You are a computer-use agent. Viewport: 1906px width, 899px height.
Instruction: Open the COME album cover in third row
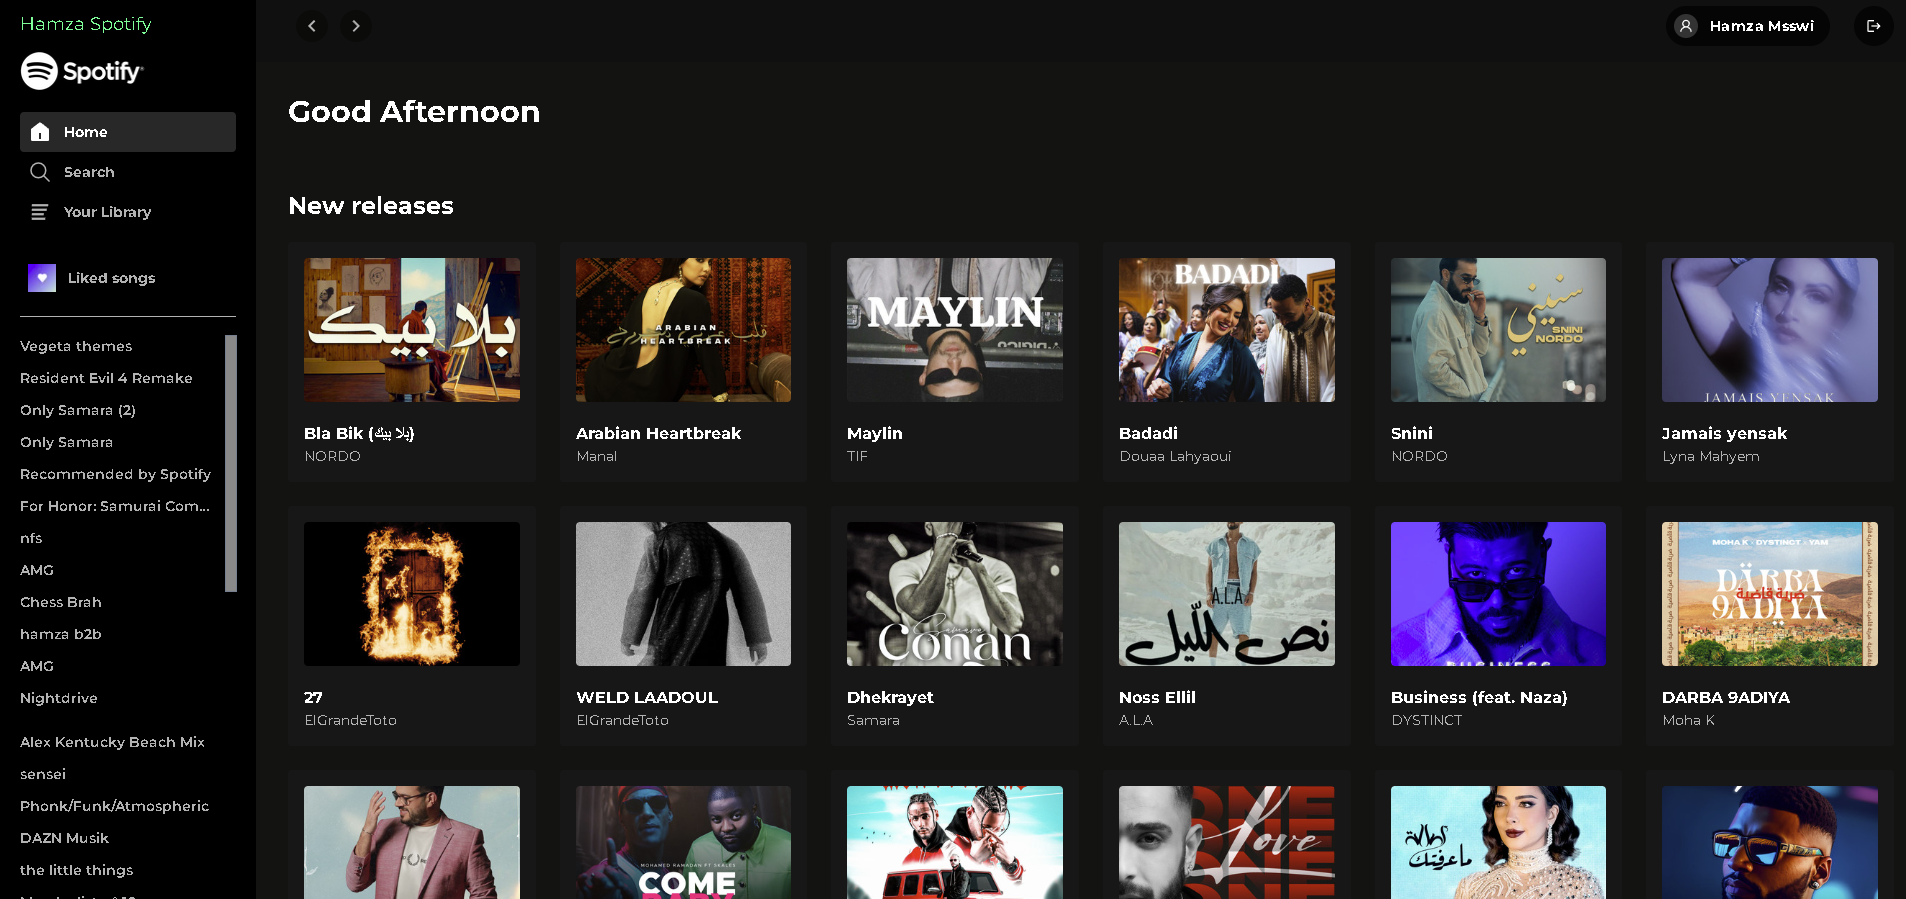click(683, 842)
